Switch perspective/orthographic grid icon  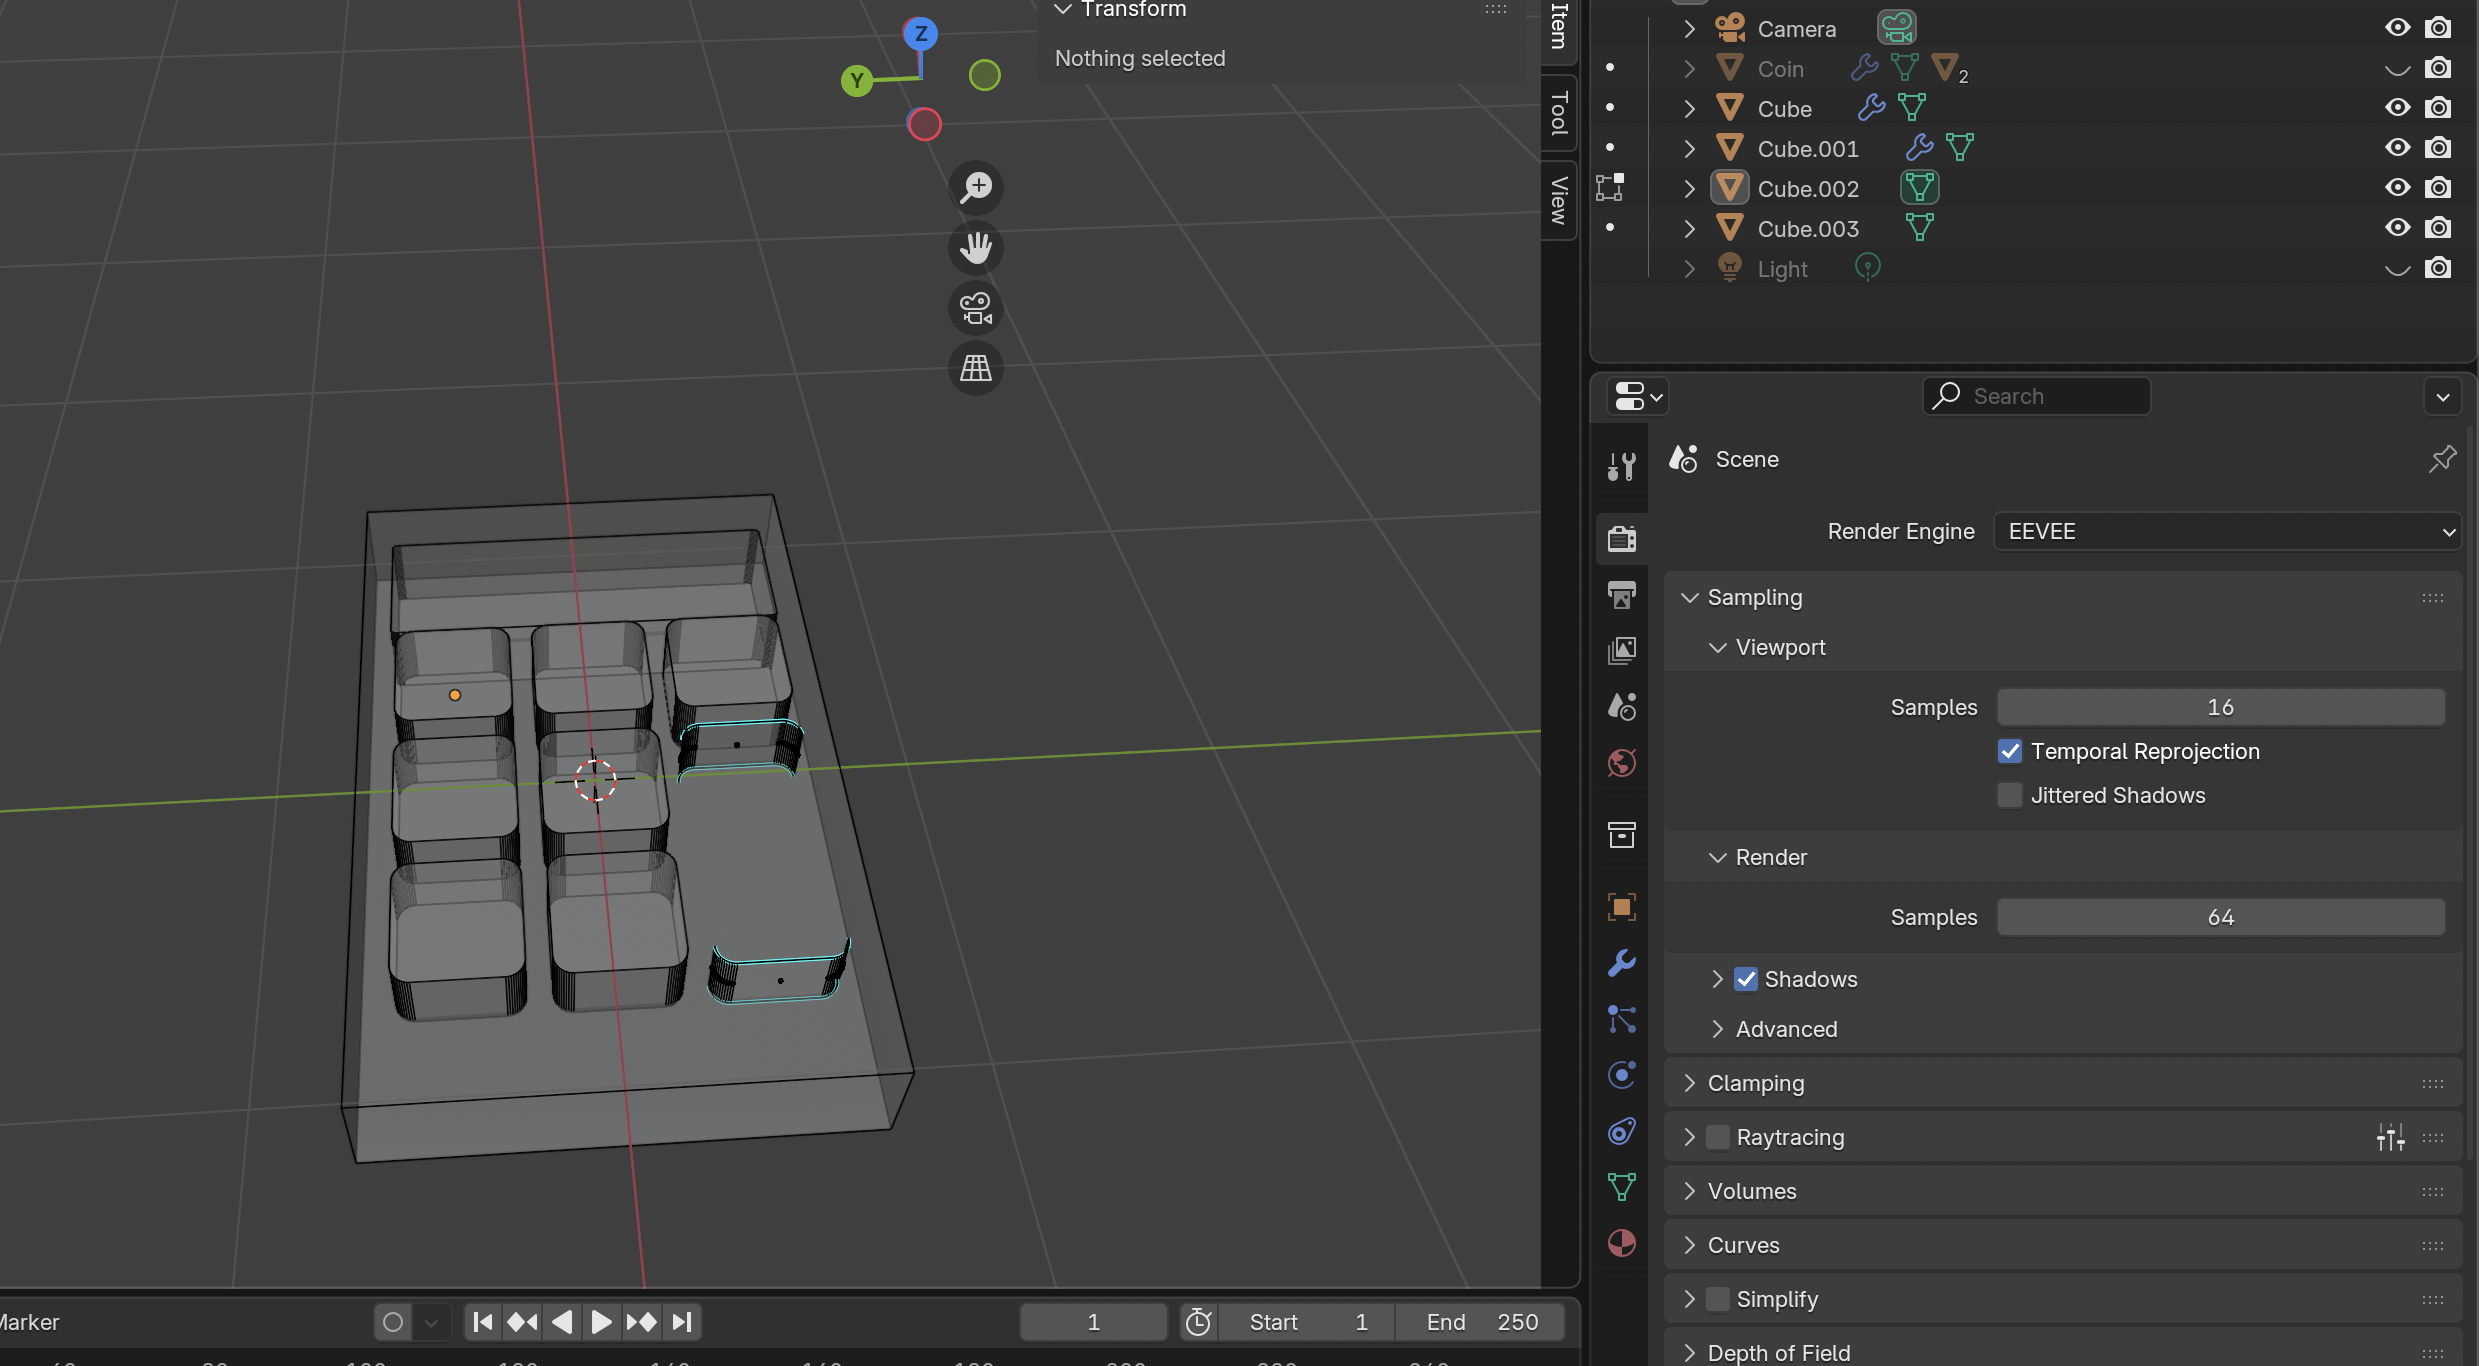pyautogui.click(x=975, y=368)
